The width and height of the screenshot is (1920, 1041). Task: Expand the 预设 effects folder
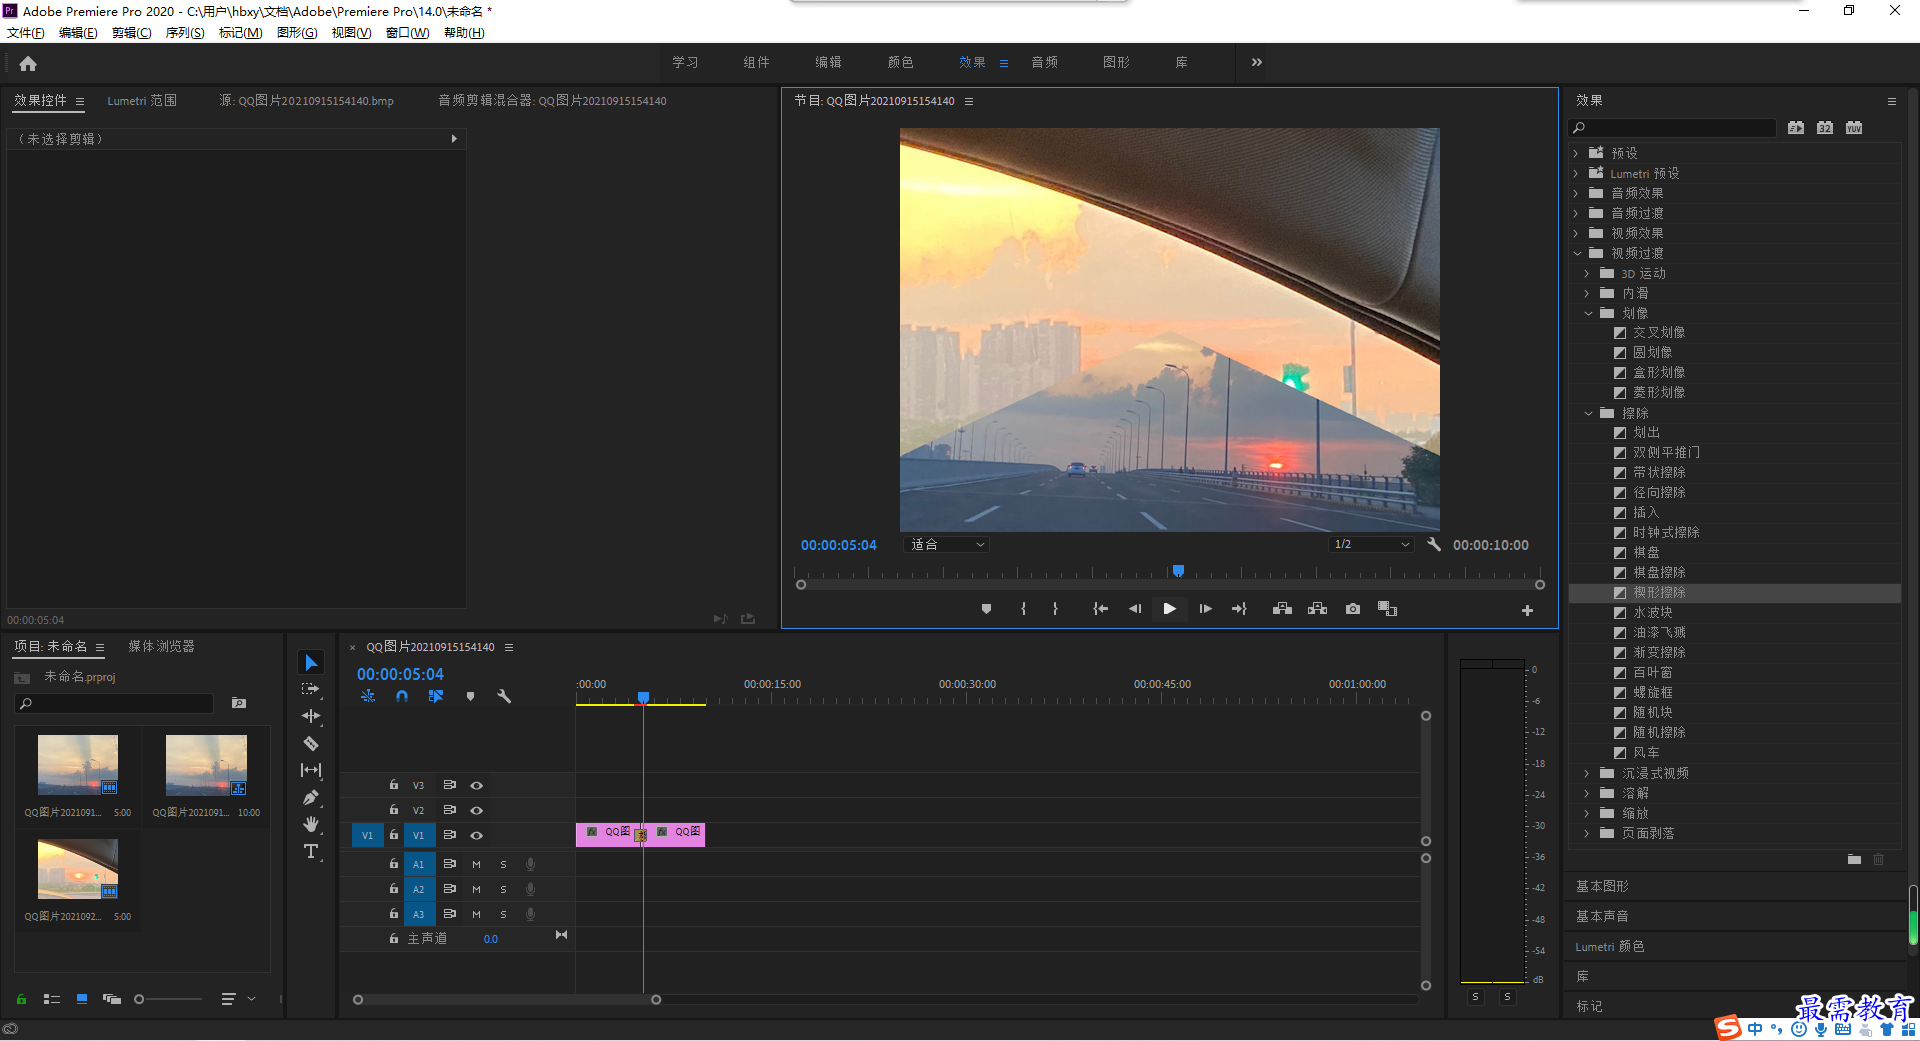coord(1576,153)
